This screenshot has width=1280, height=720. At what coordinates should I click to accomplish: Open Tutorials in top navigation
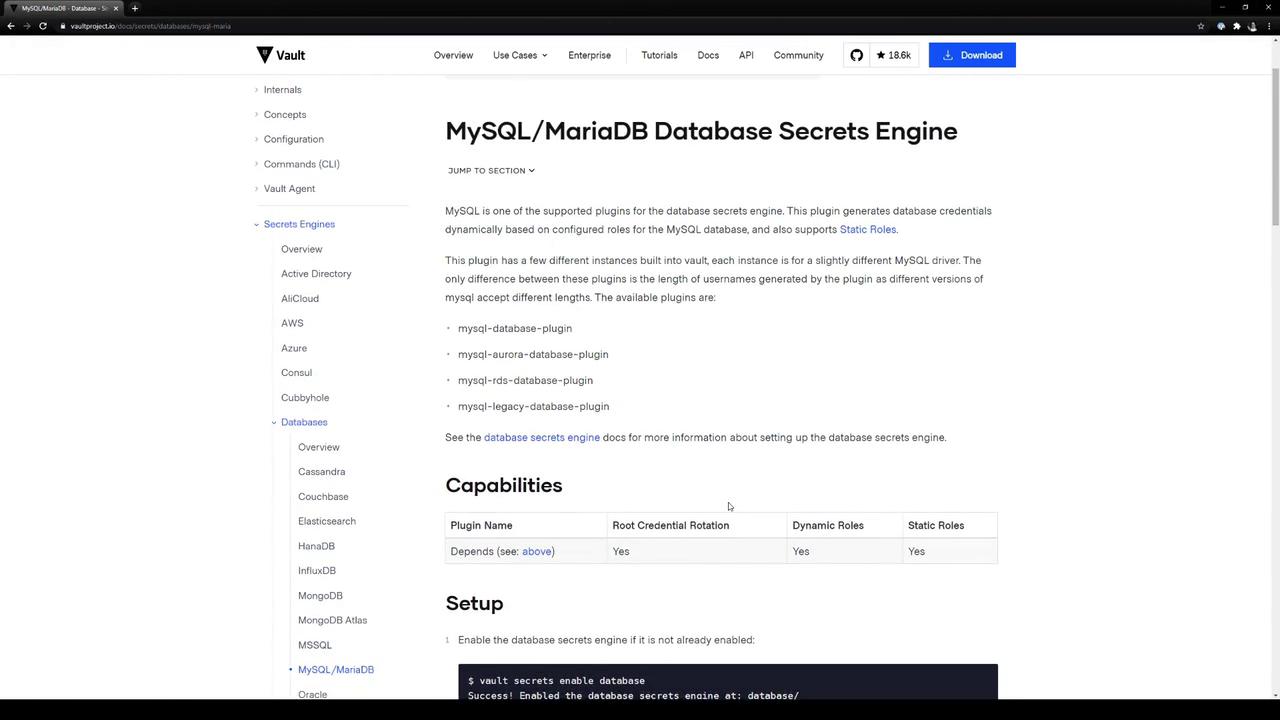(x=659, y=55)
